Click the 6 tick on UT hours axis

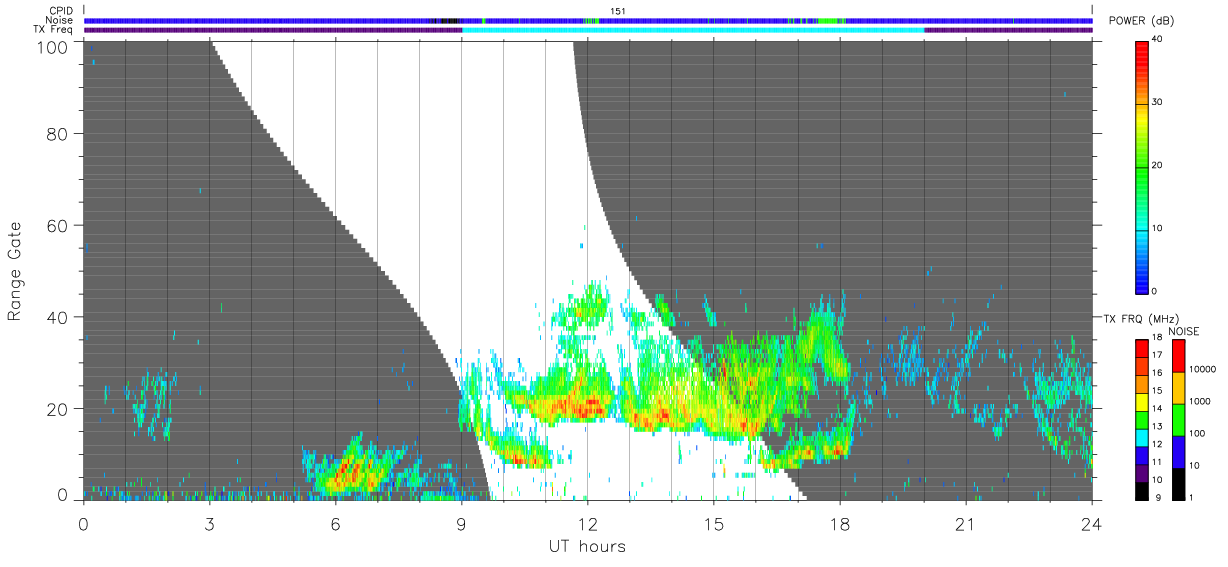point(335,524)
